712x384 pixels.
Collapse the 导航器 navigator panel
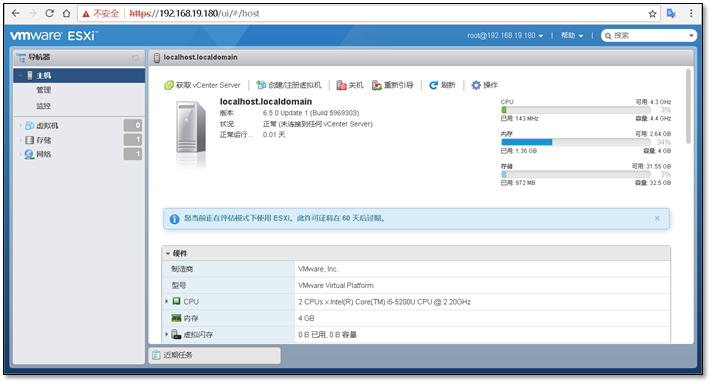(x=135, y=58)
